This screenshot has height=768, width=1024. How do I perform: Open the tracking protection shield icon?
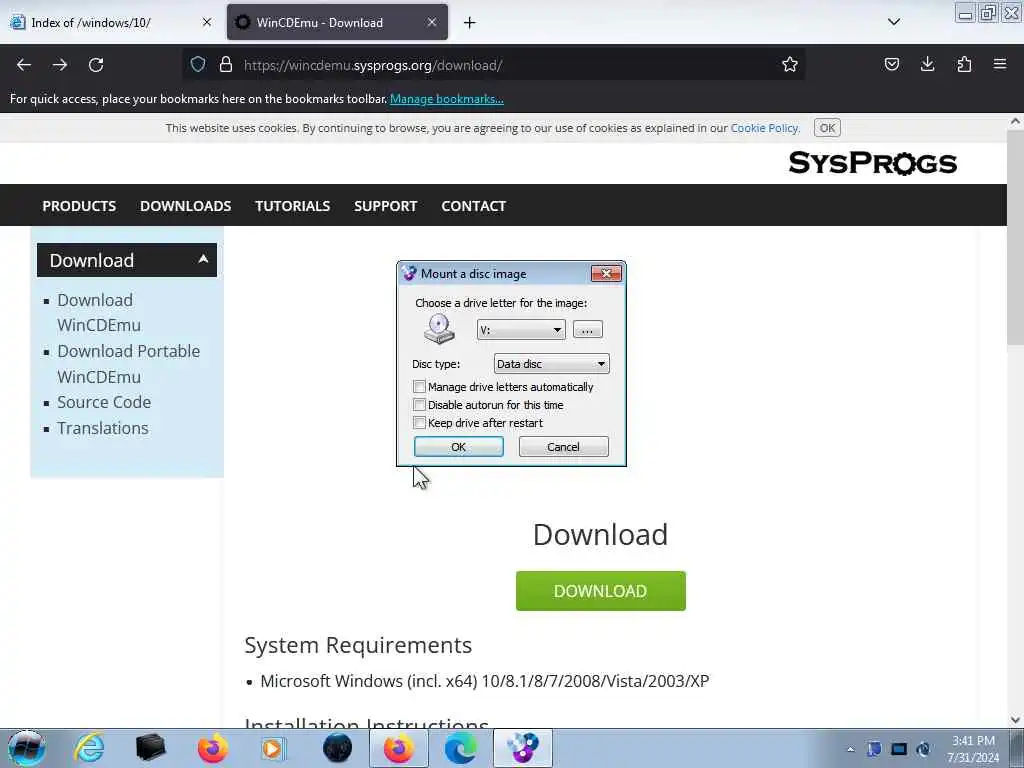(x=198, y=64)
